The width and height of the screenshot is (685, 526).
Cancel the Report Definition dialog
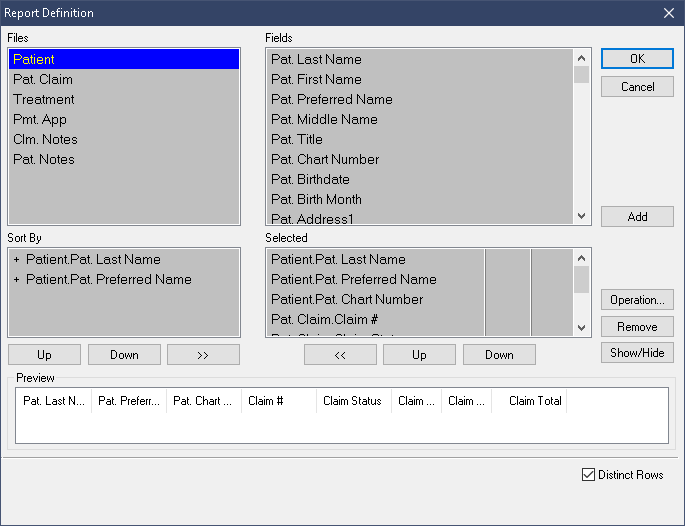pos(637,87)
